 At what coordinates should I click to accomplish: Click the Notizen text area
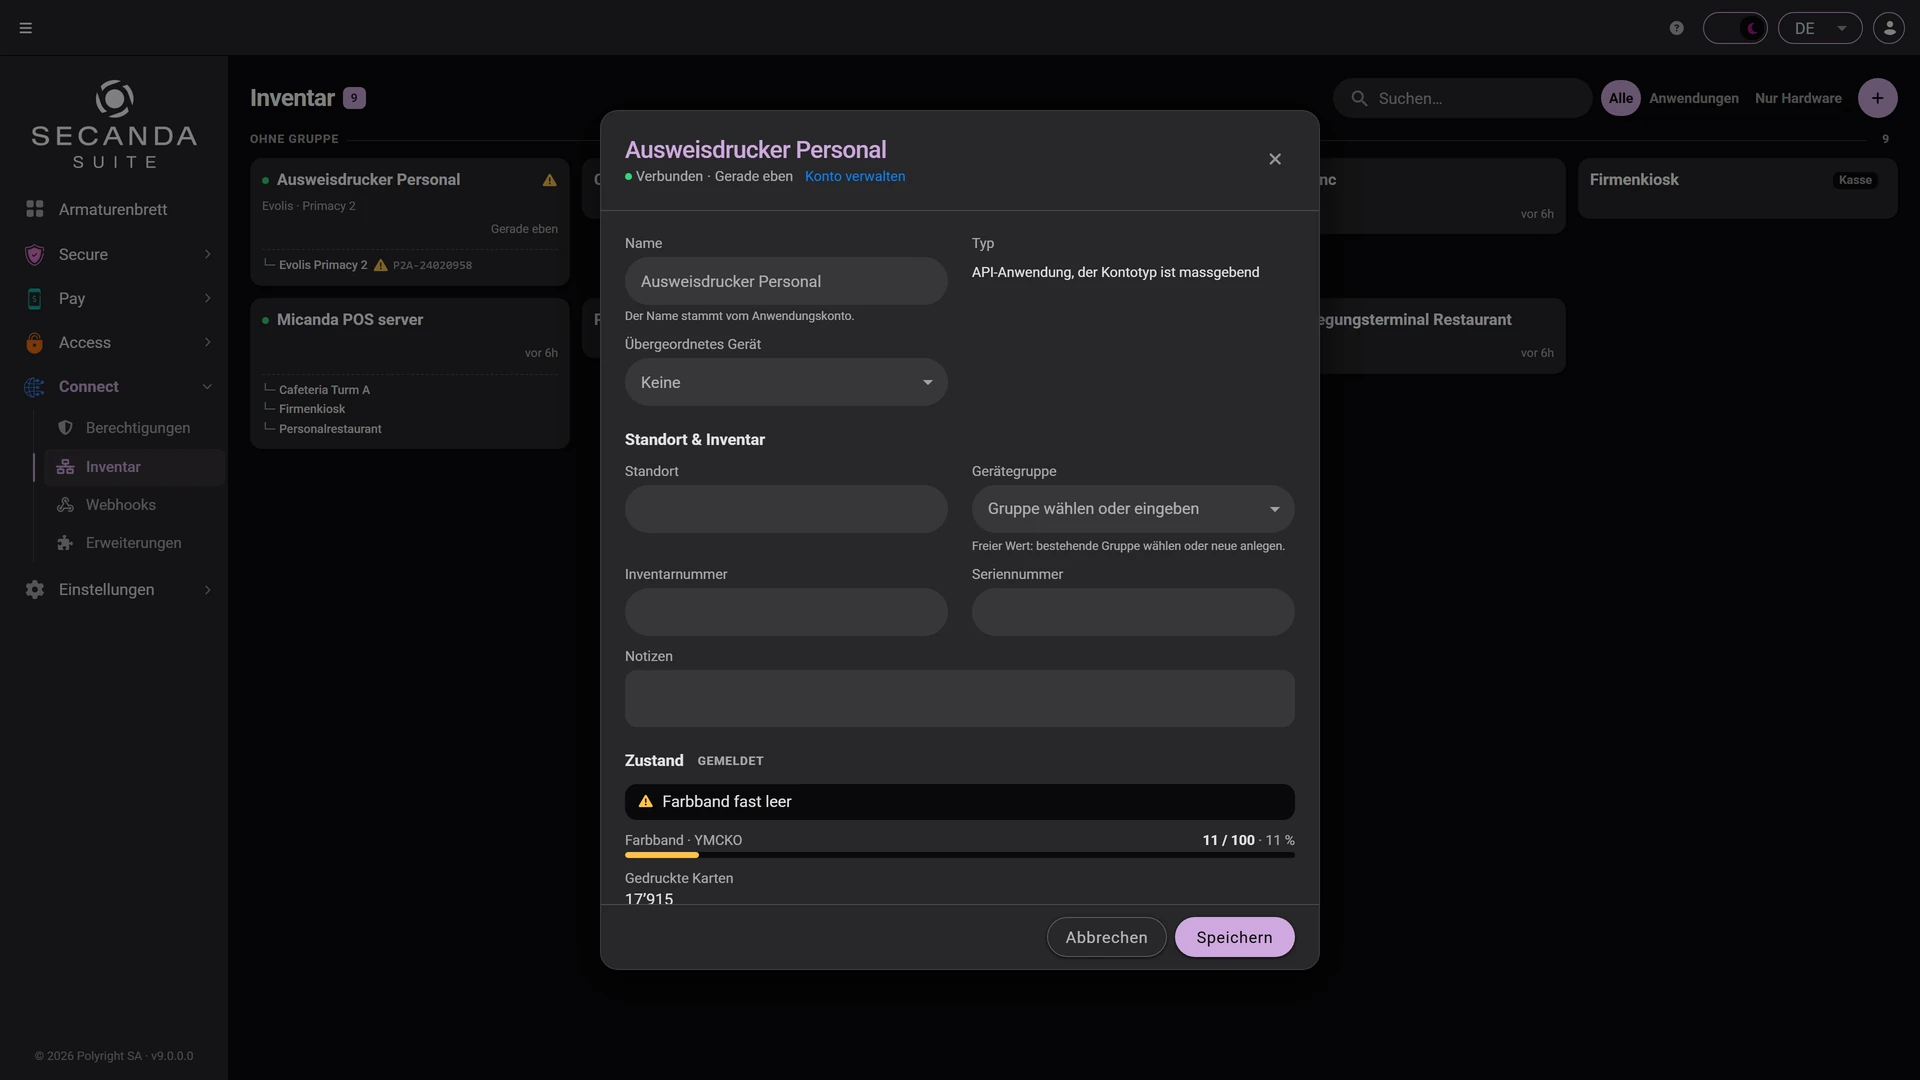coord(960,698)
